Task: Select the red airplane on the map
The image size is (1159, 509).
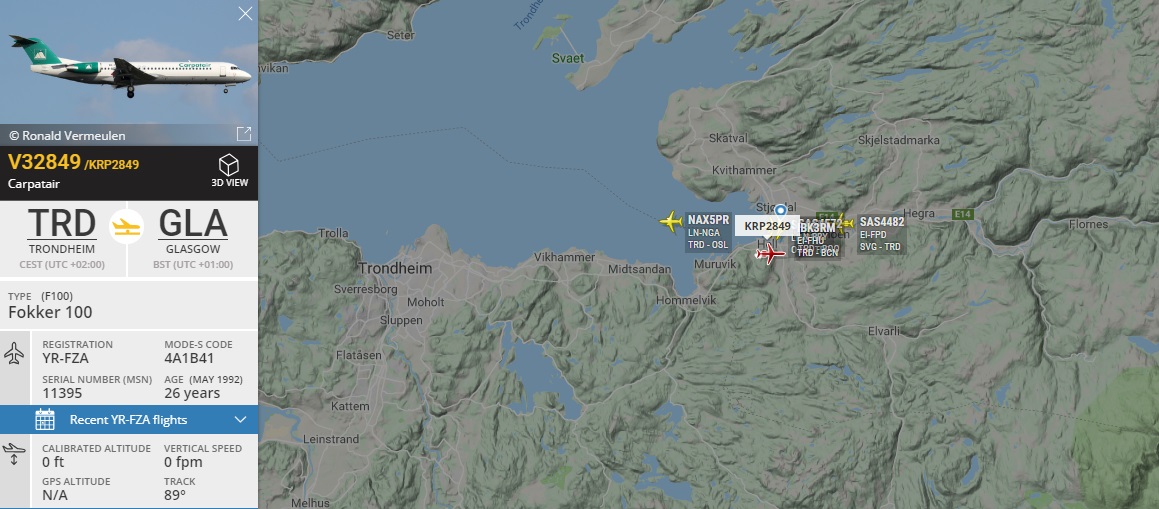Action: tap(770, 255)
